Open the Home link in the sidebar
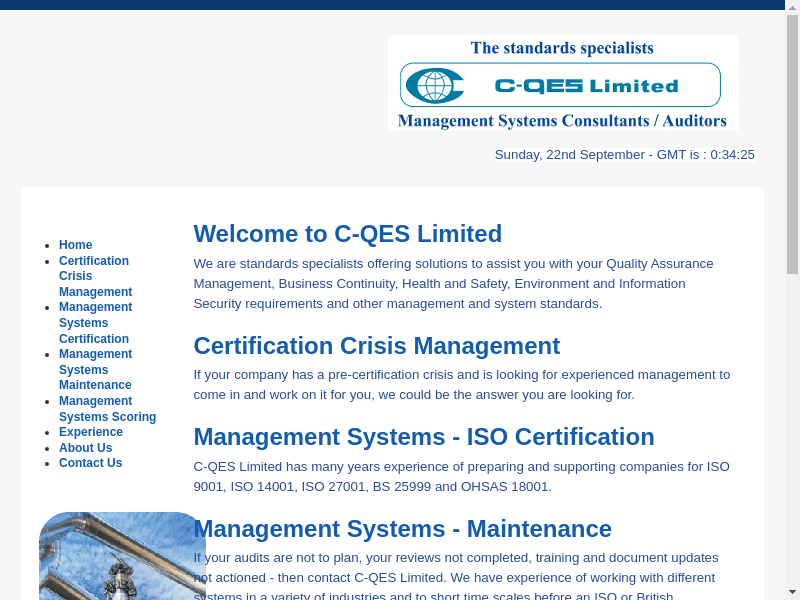 tap(75, 245)
